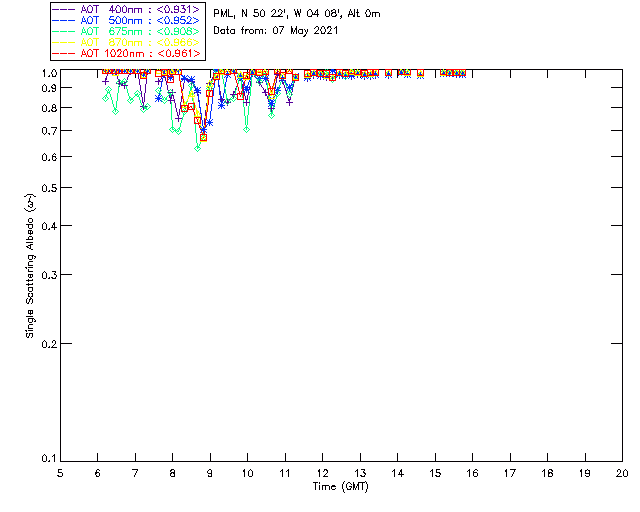
Task: Click the 0.4 y-axis tick label
Action: tap(49, 226)
